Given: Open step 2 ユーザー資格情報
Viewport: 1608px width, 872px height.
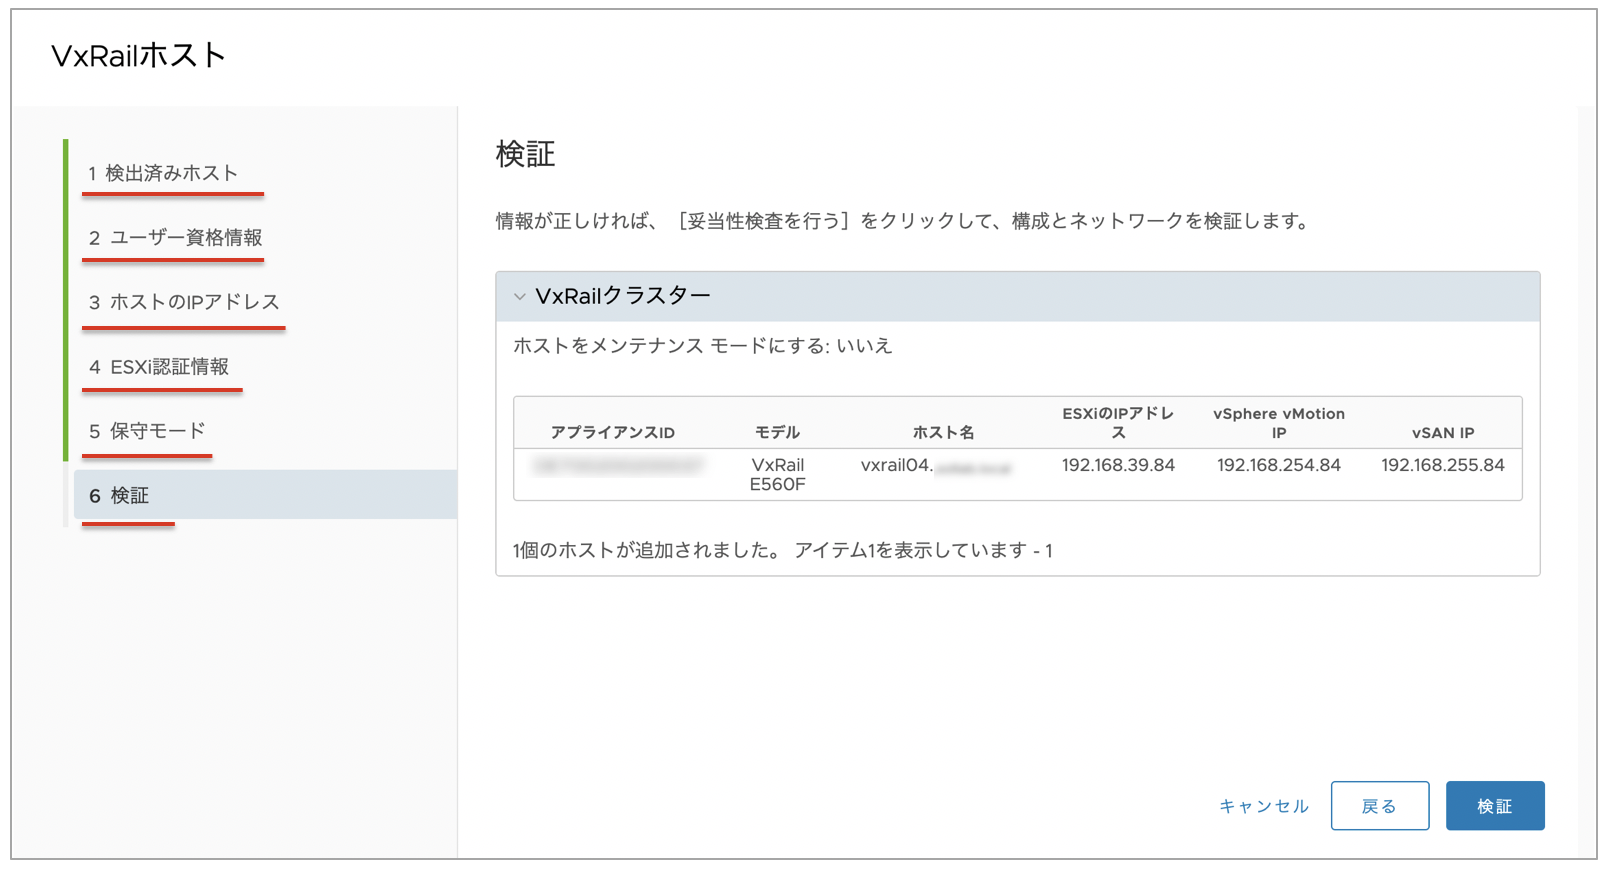Looking at the screenshot, I should pos(175,238).
